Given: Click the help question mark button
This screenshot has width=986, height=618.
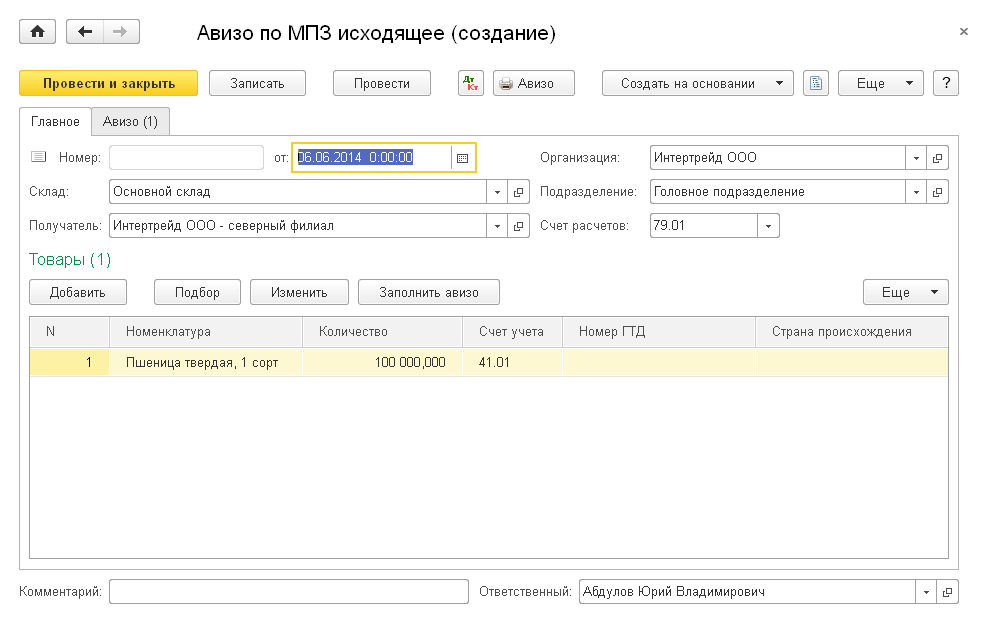Looking at the screenshot, I should [x=945, y=83].
